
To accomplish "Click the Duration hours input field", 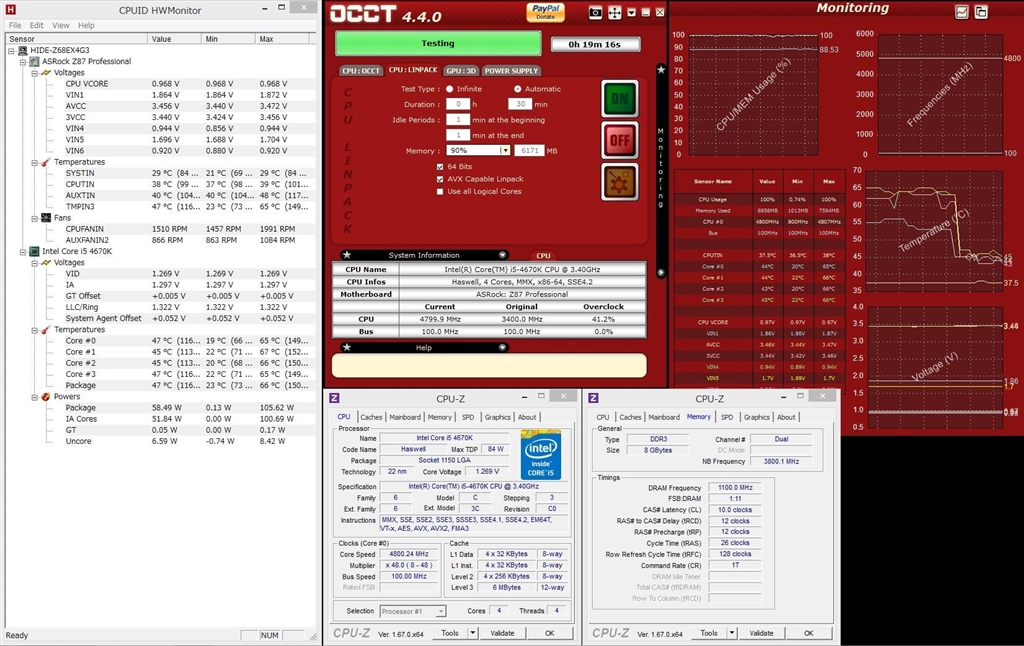I will pos(458,104).
